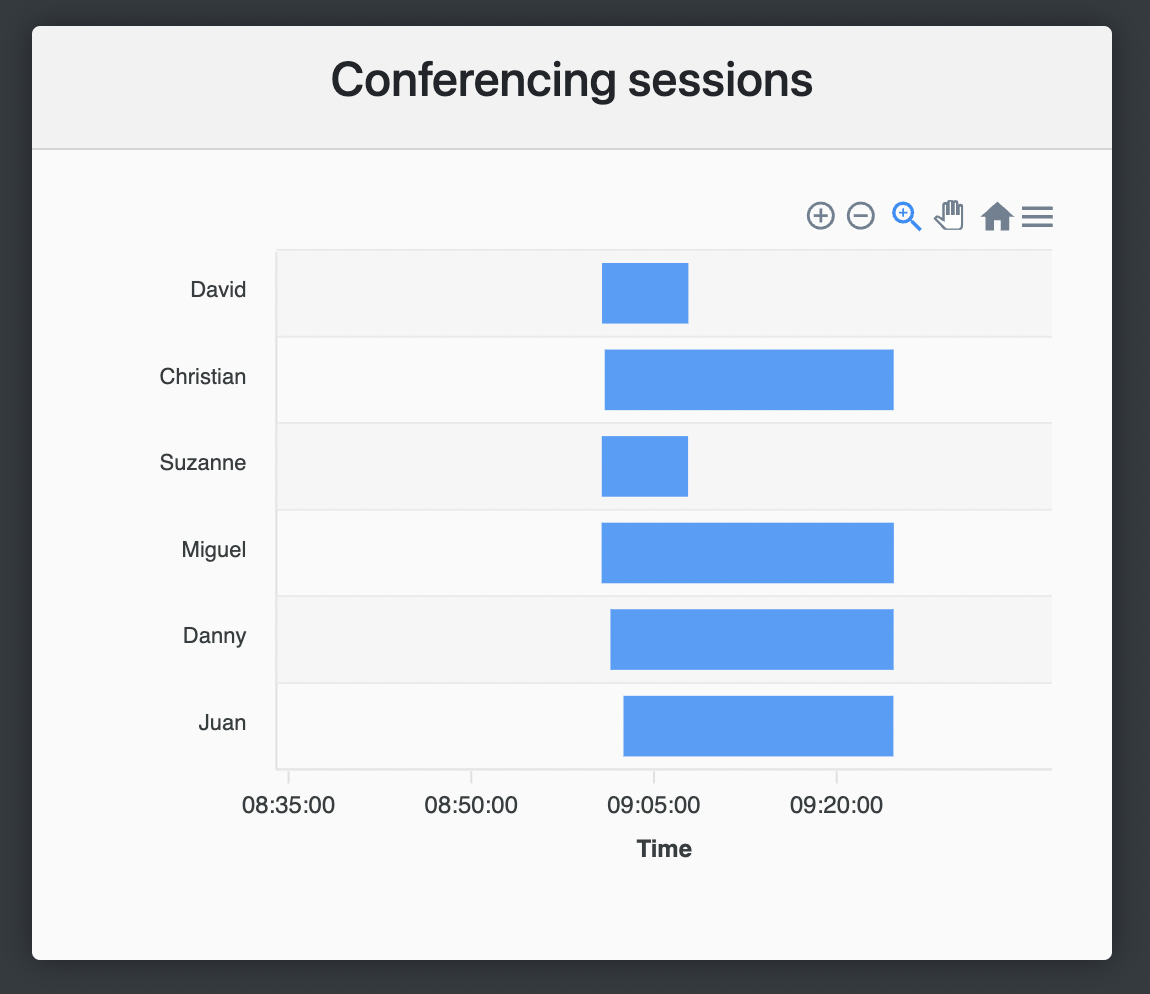The width and height of the screenshot is (1150, 994).
Task: Click Miguel's session bar
Action: point(747,552)
